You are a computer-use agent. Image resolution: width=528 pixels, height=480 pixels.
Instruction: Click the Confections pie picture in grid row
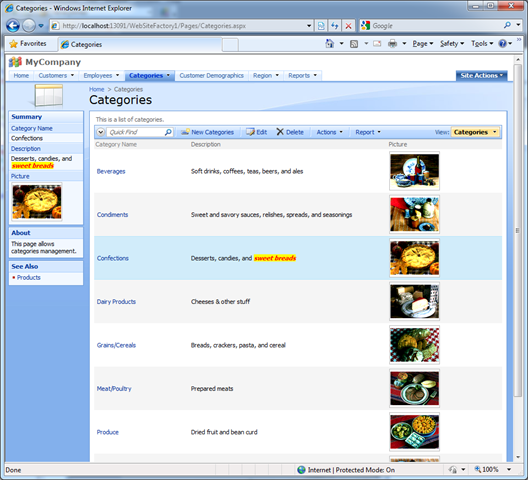coord(415,258)
